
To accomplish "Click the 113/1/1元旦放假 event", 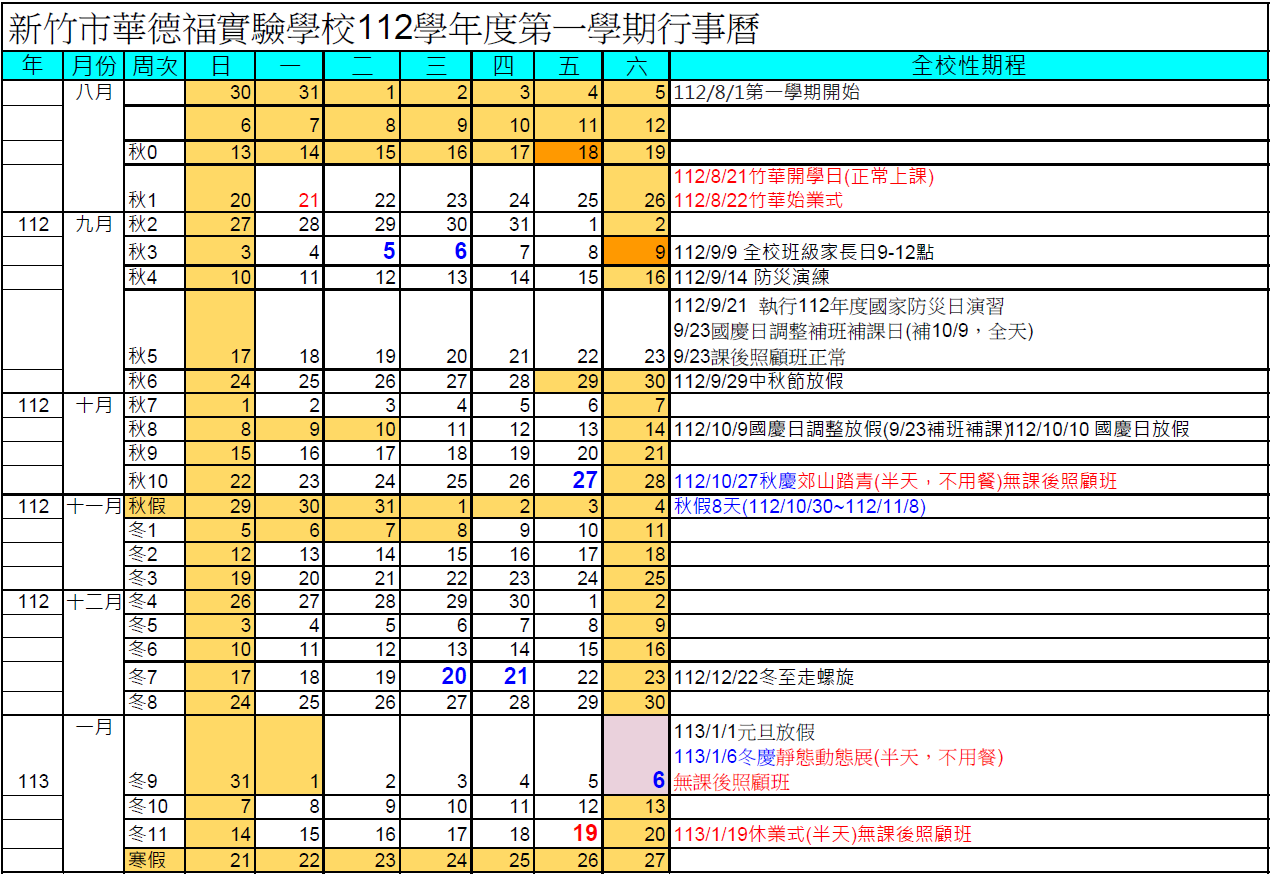I will coord(745,733).
